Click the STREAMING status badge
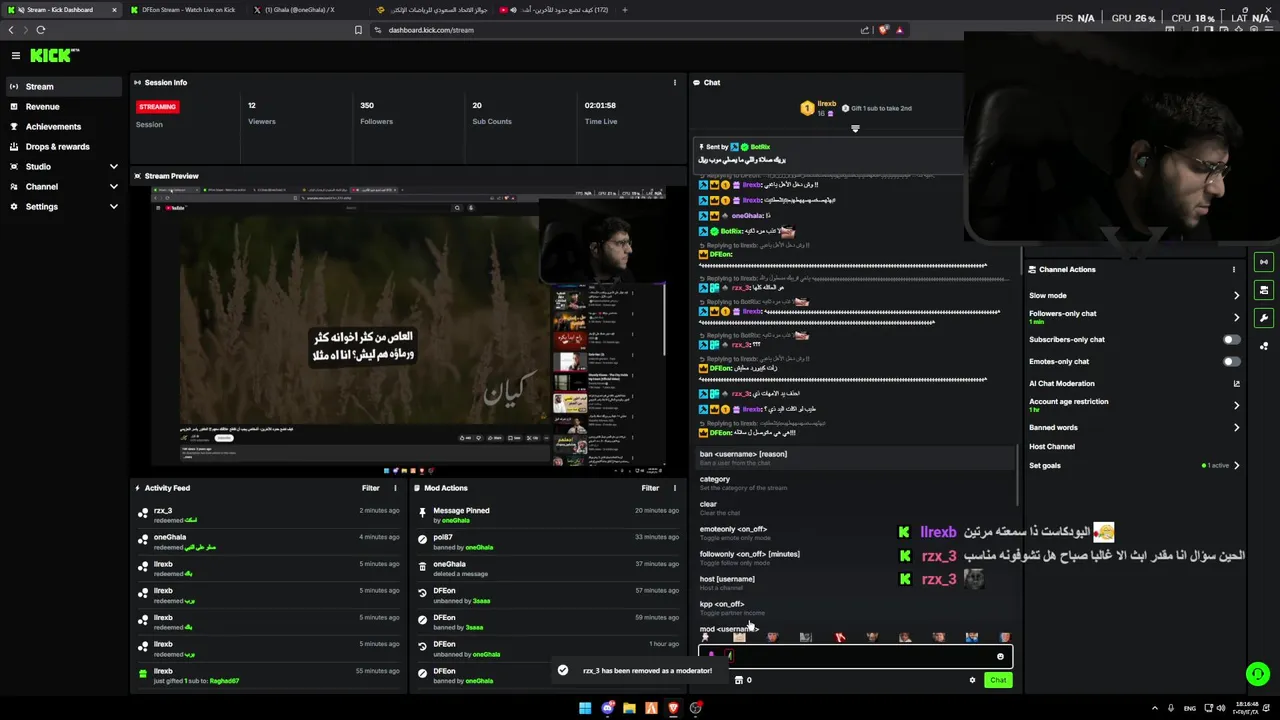 [x=158, y=107]
